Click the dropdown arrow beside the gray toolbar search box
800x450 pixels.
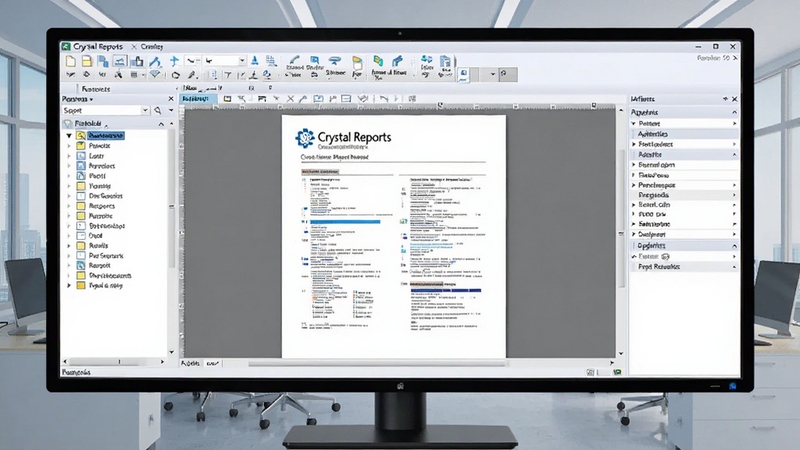[x=493, y=74]
